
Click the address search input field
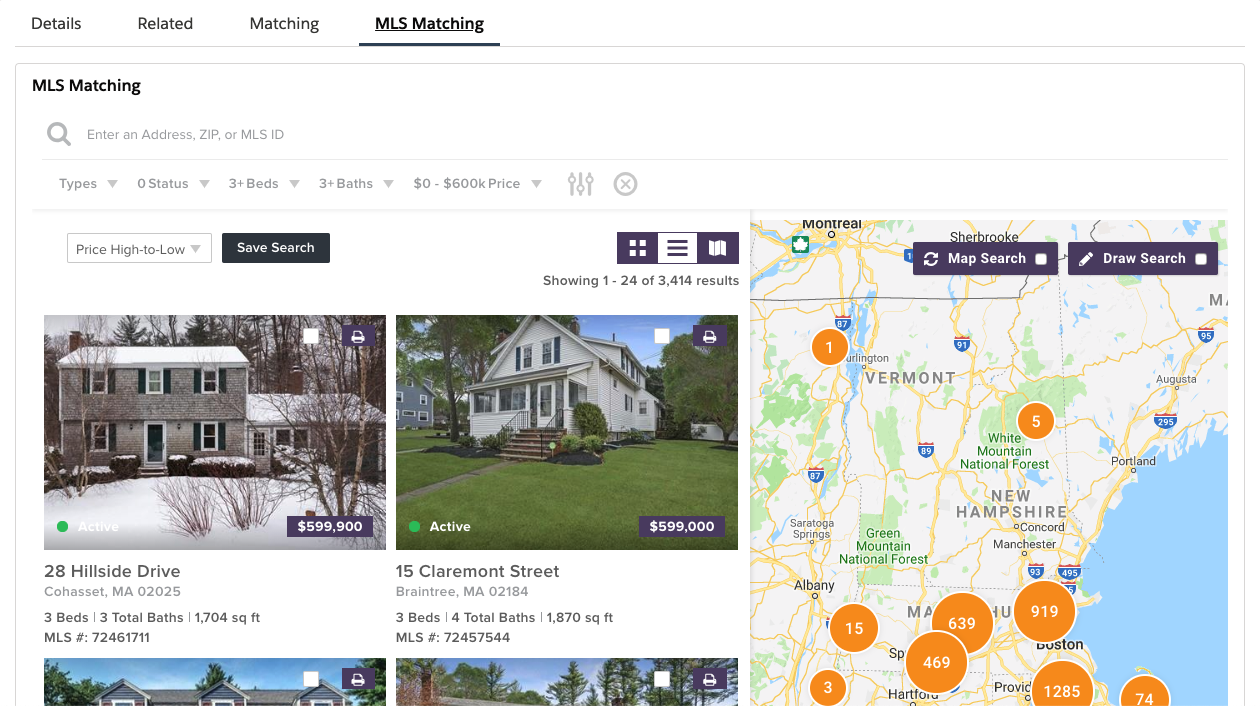pyautogui.click(x=300, y=133)
